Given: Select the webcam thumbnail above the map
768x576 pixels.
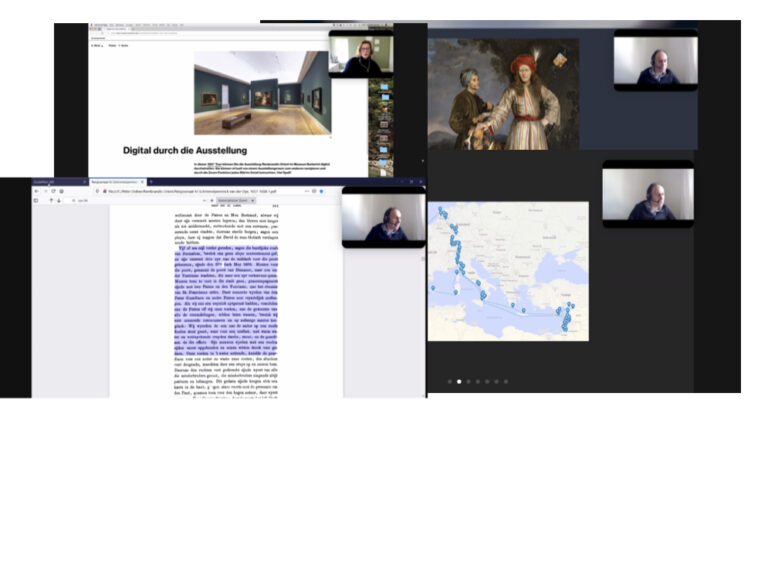Looking at the screenshot, I should click(648, 194).
